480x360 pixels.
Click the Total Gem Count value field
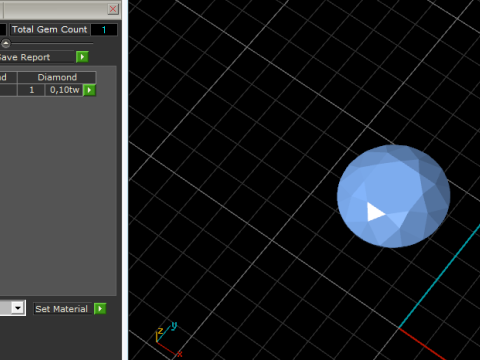pyautogui.click(x=104, y=30)
